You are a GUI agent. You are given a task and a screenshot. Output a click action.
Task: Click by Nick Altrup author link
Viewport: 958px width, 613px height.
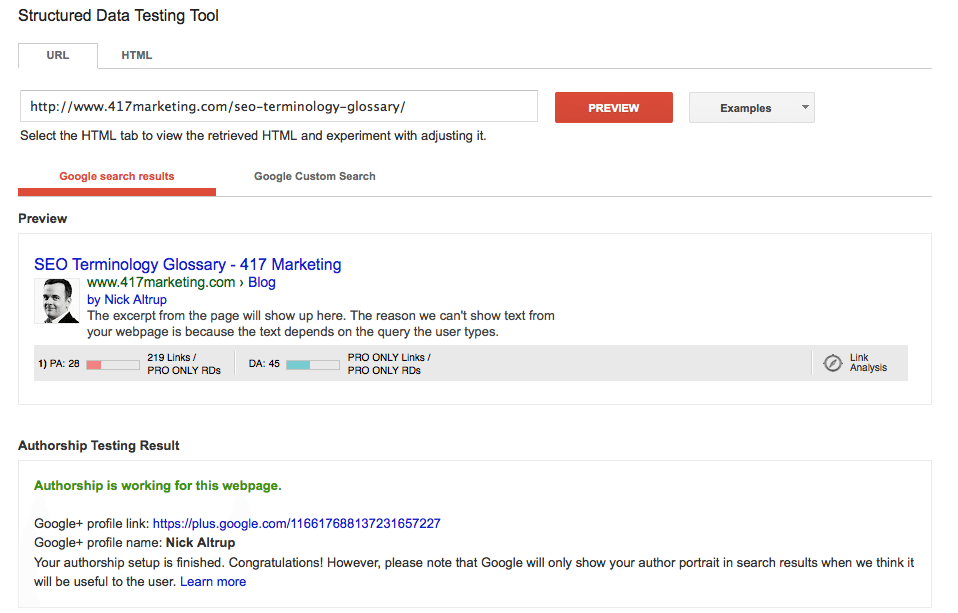coord(126,299)
